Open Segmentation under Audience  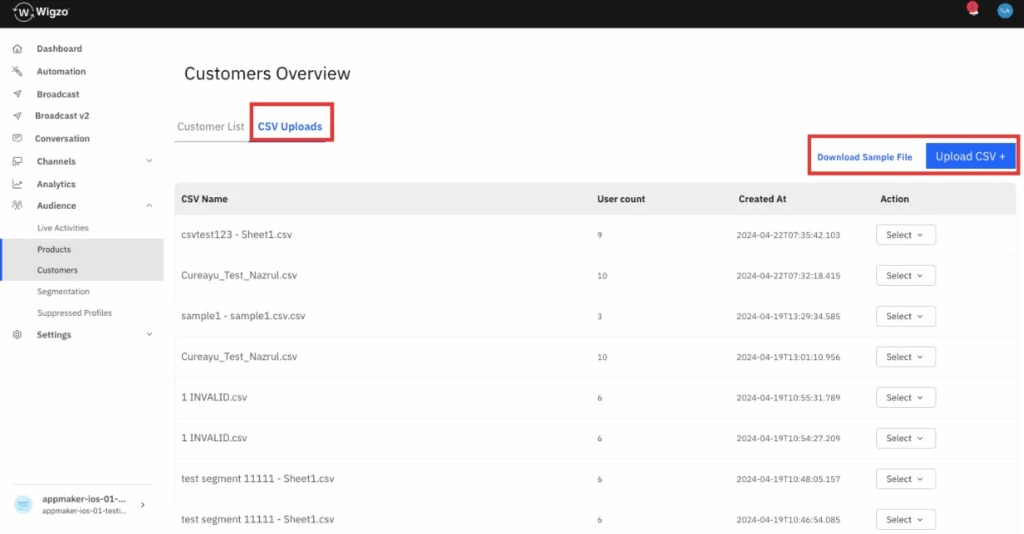pos(63,292)
